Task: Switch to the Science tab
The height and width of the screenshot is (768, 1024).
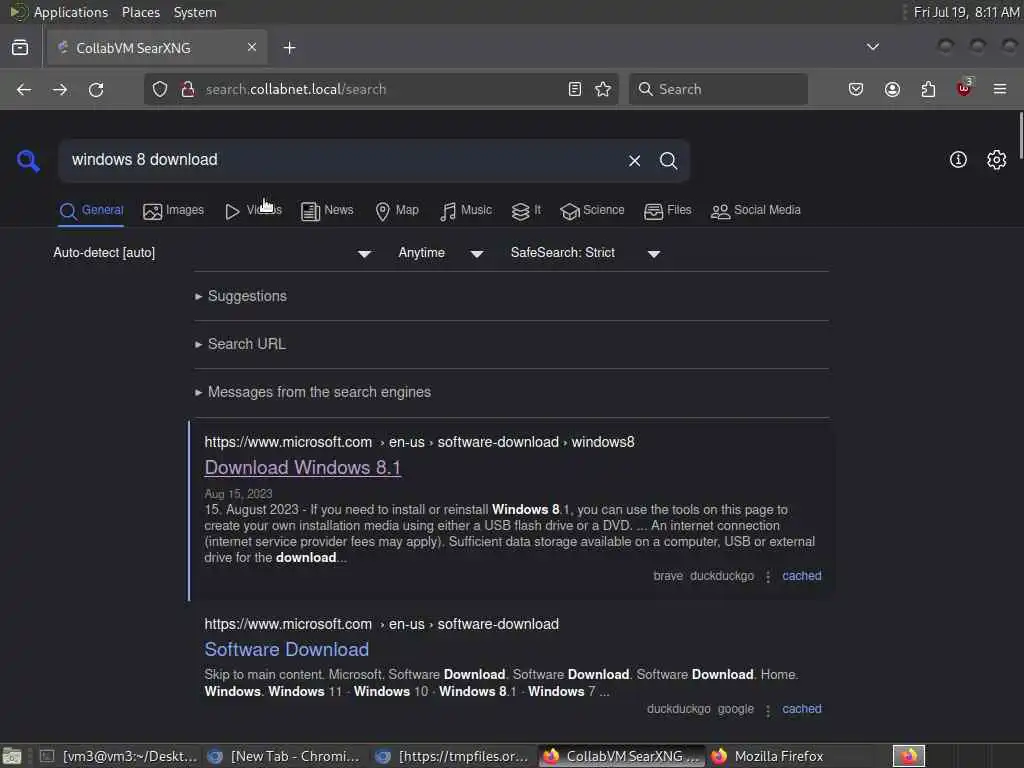Action: pos(592,211)
